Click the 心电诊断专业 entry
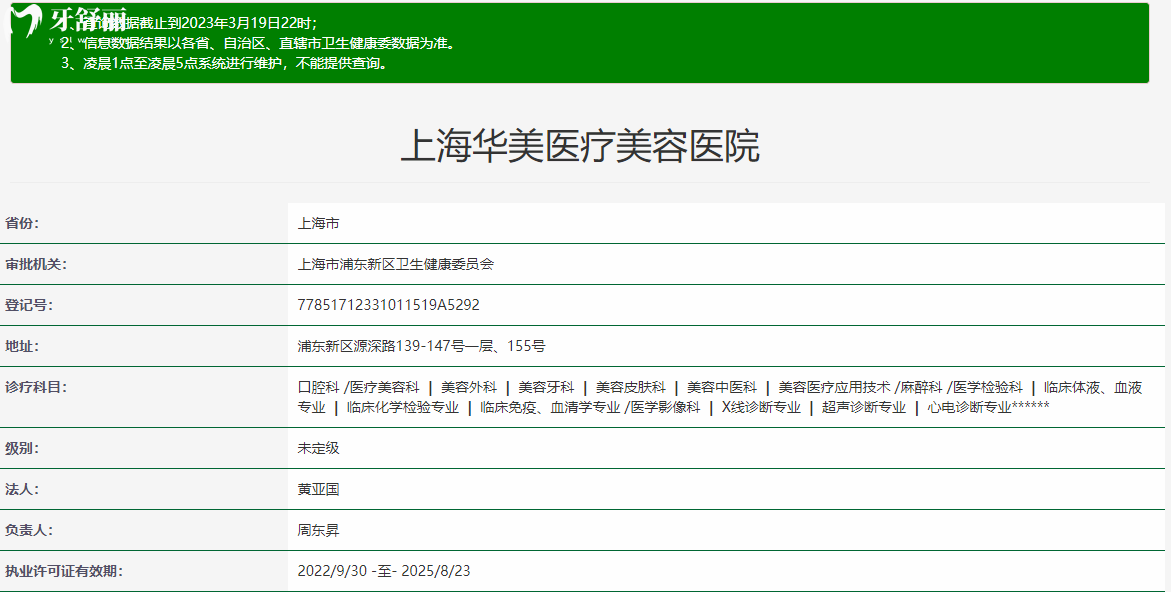The width and height of the screenshot is (1171, 592). 969,408
